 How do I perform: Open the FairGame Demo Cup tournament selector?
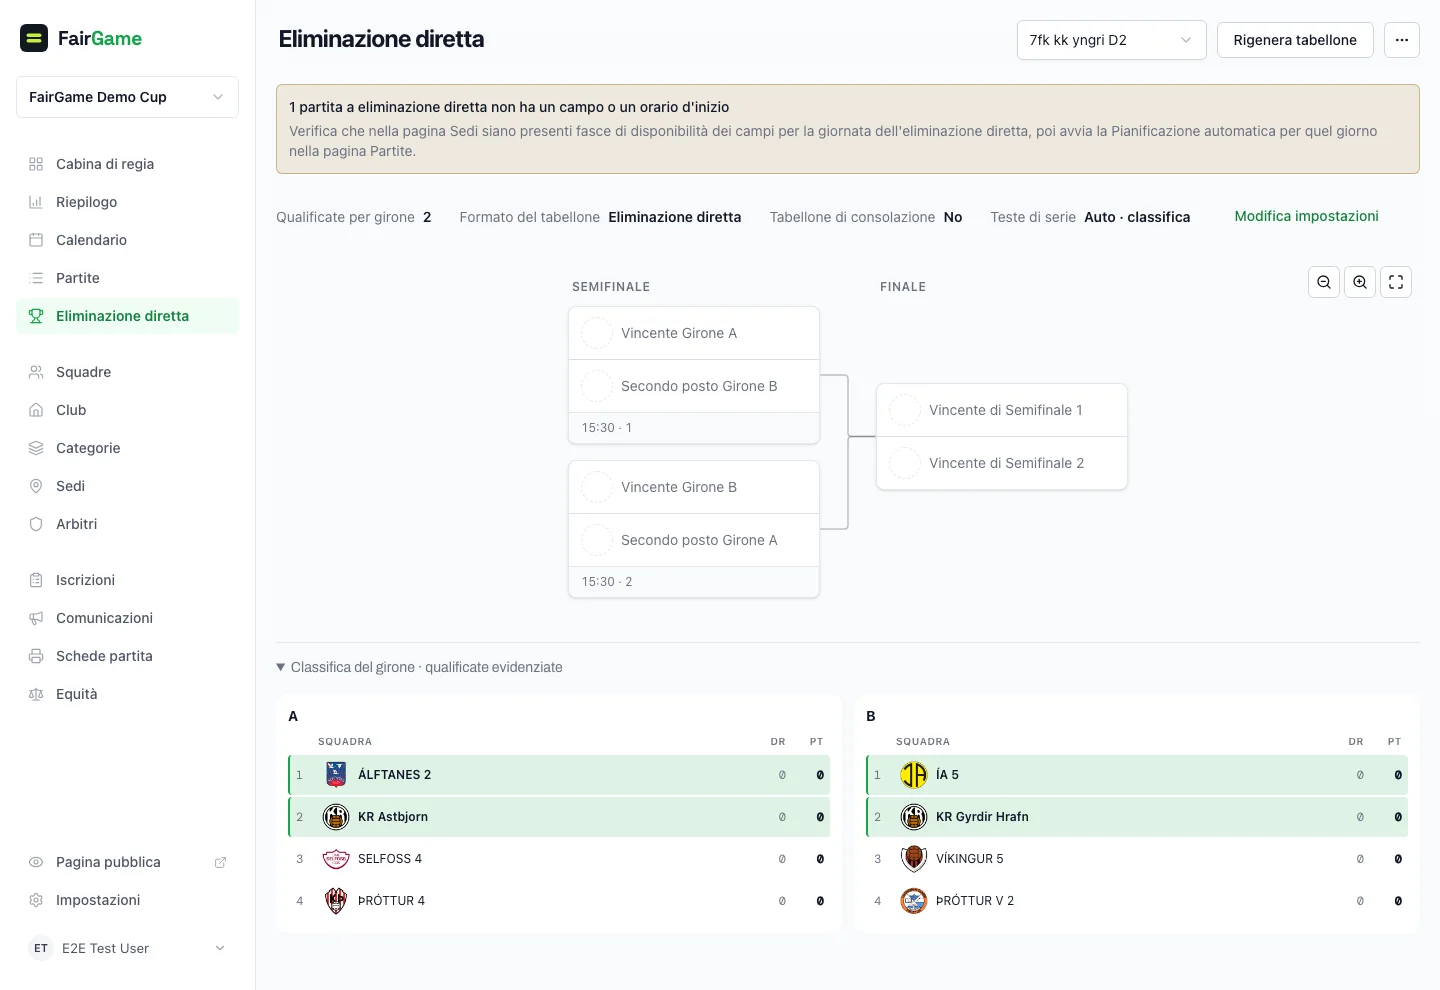point(127,97)
